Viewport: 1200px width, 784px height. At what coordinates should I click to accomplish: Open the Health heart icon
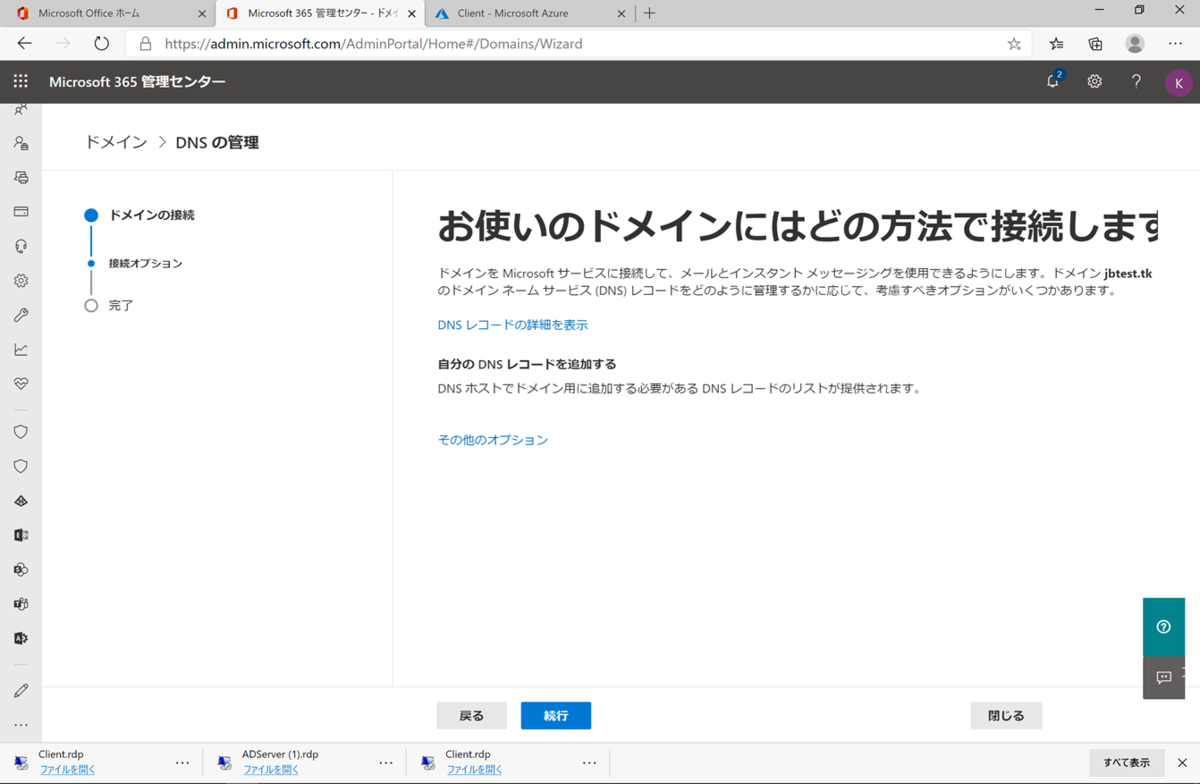click(21, 384)
